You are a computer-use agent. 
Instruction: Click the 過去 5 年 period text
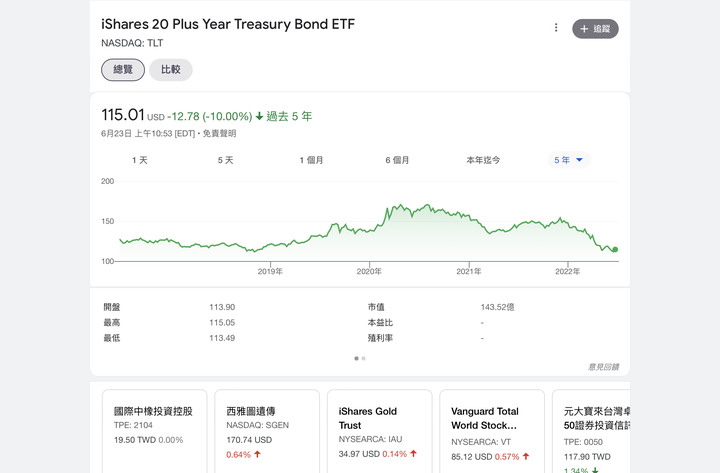coord(289,117)
